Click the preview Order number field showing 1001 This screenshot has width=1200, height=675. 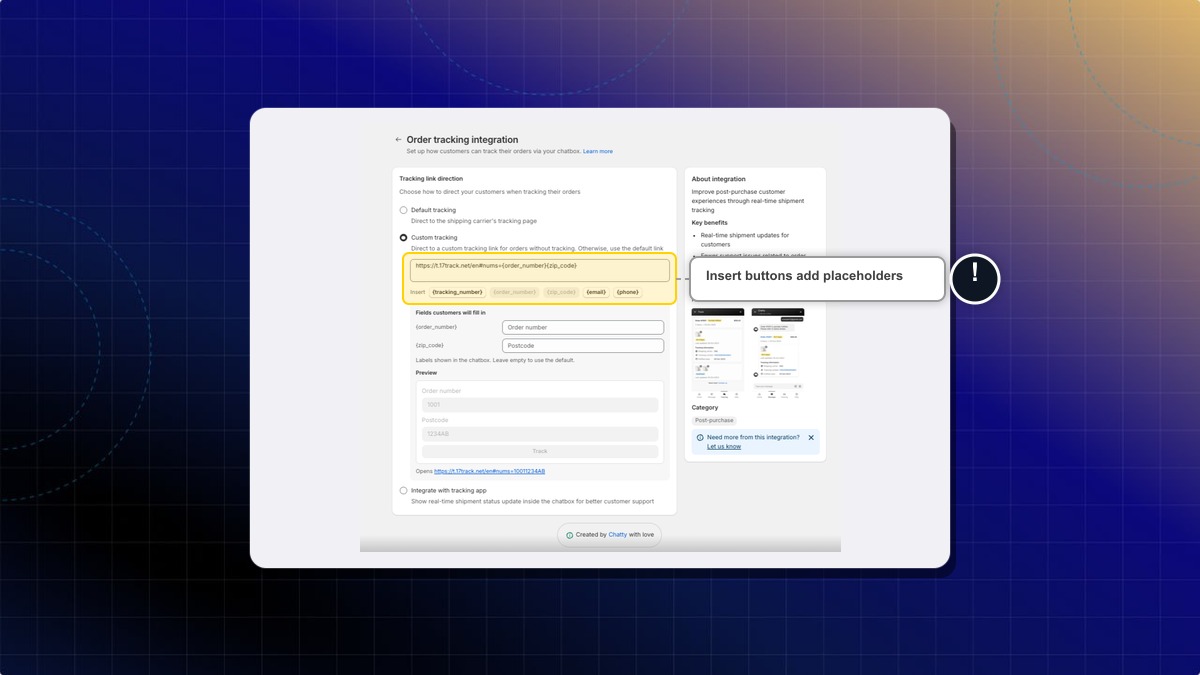pos(540,405)
